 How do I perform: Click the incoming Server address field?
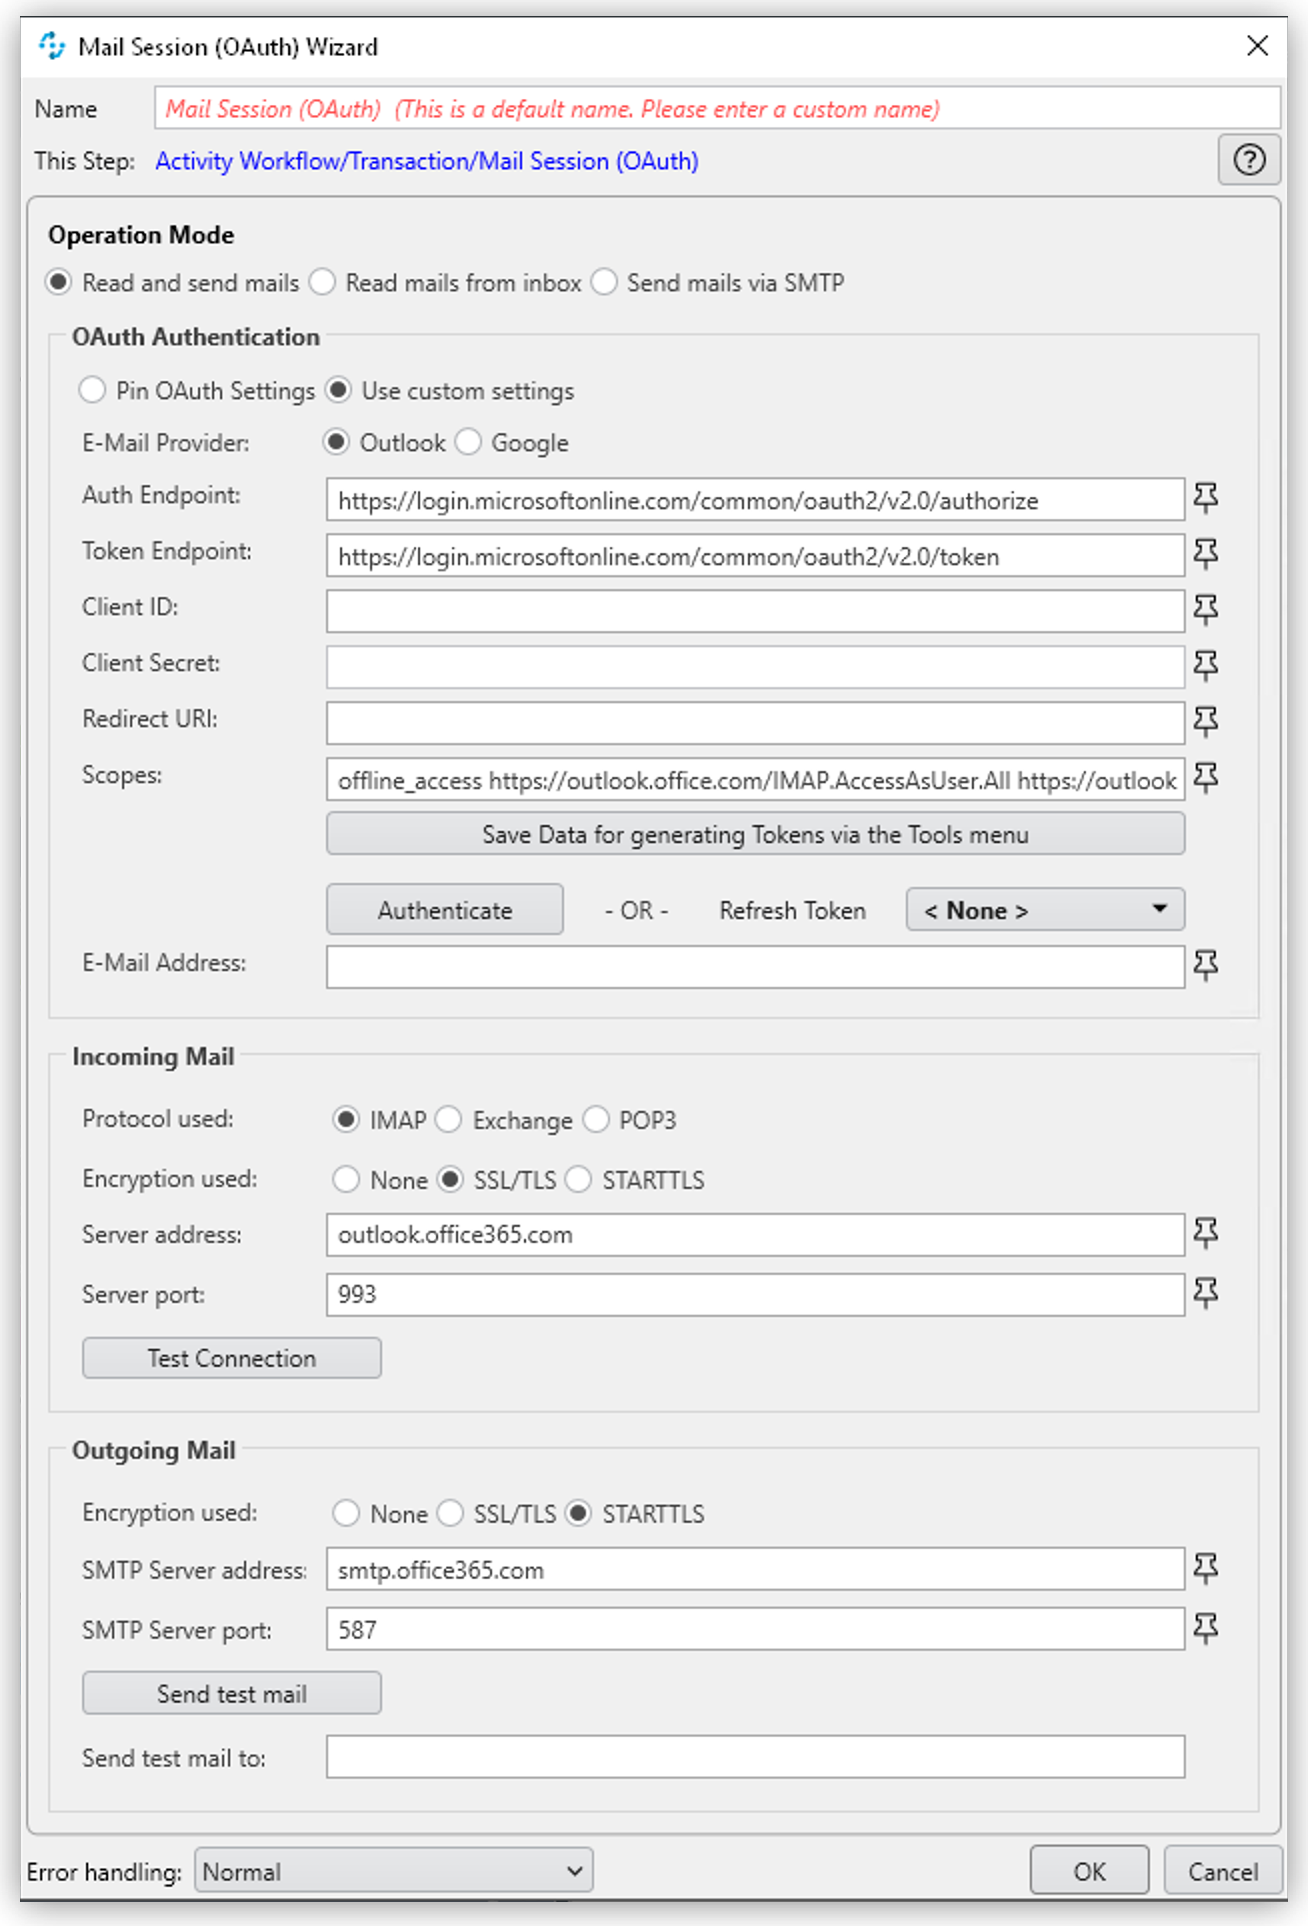755,1235
